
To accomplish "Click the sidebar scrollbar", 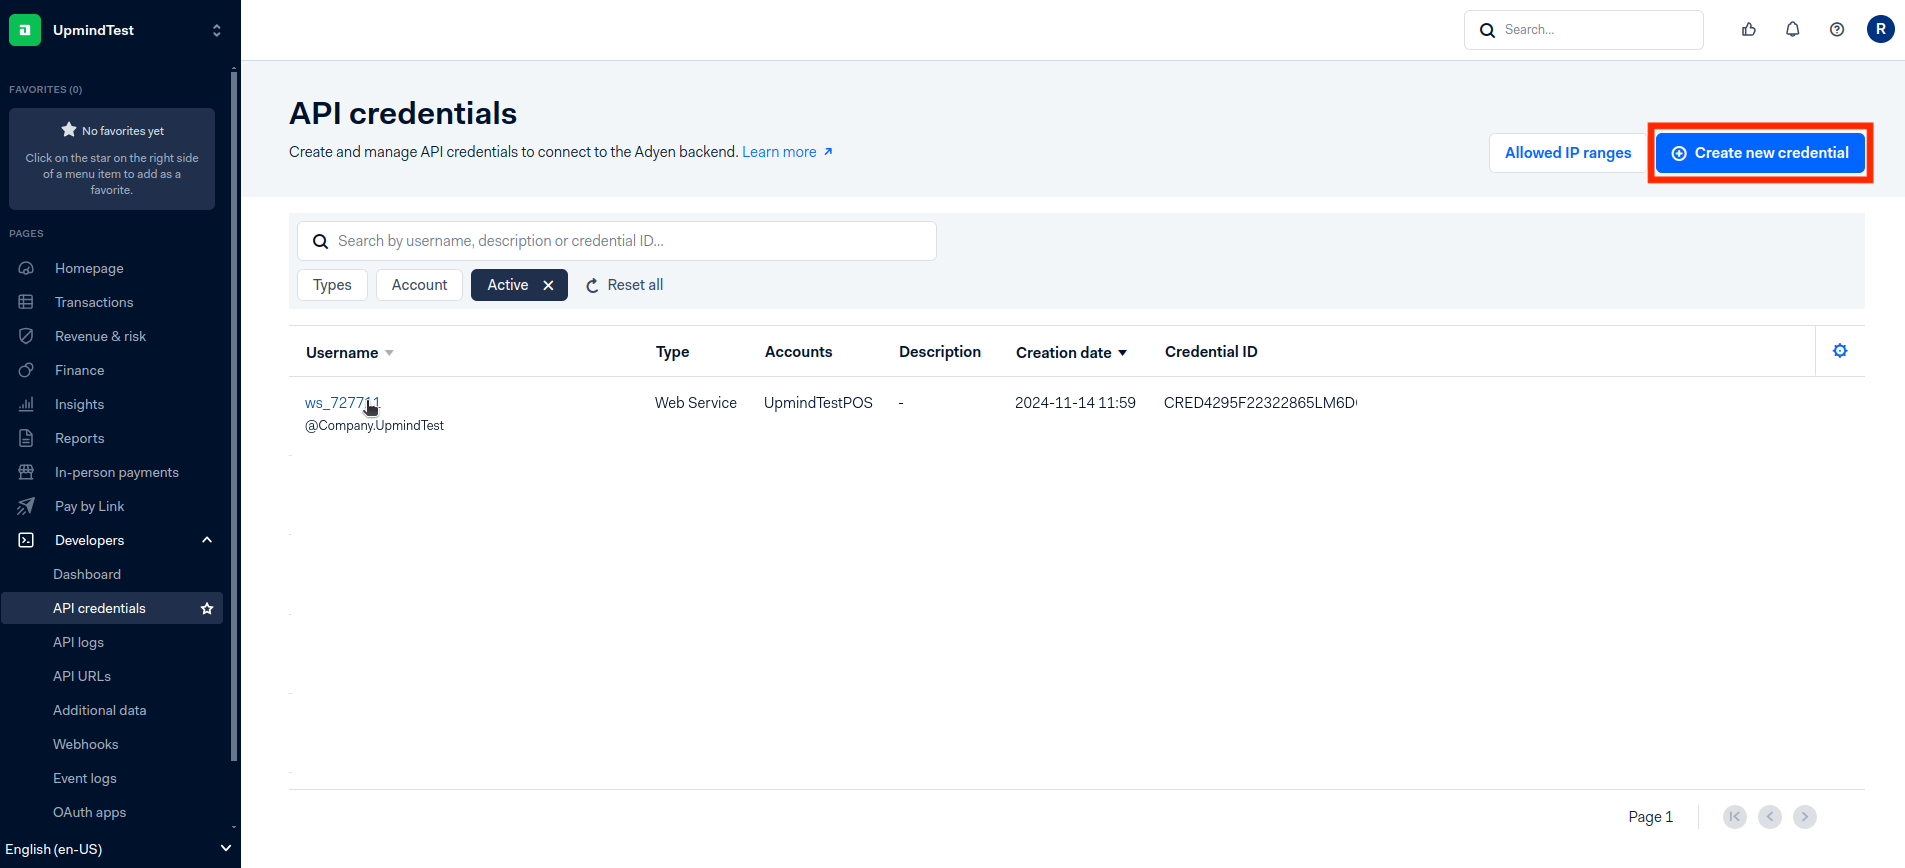I will 234,415.
